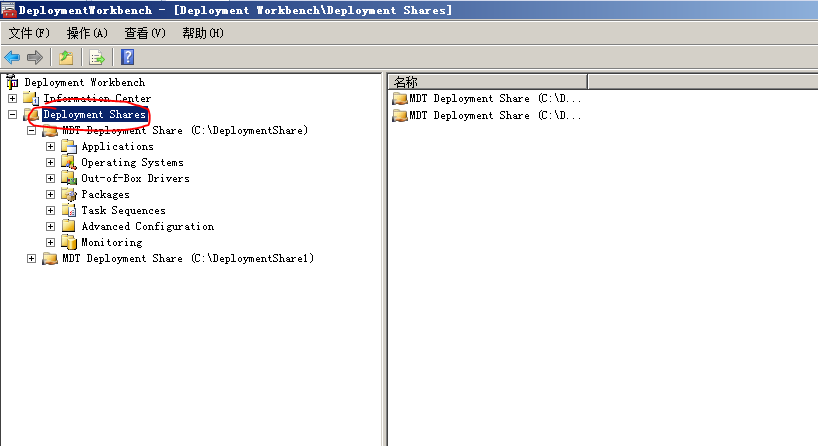
Task: Select the Deployment Workbench root label
Action: pyautogui.click(x=85, y=82)
